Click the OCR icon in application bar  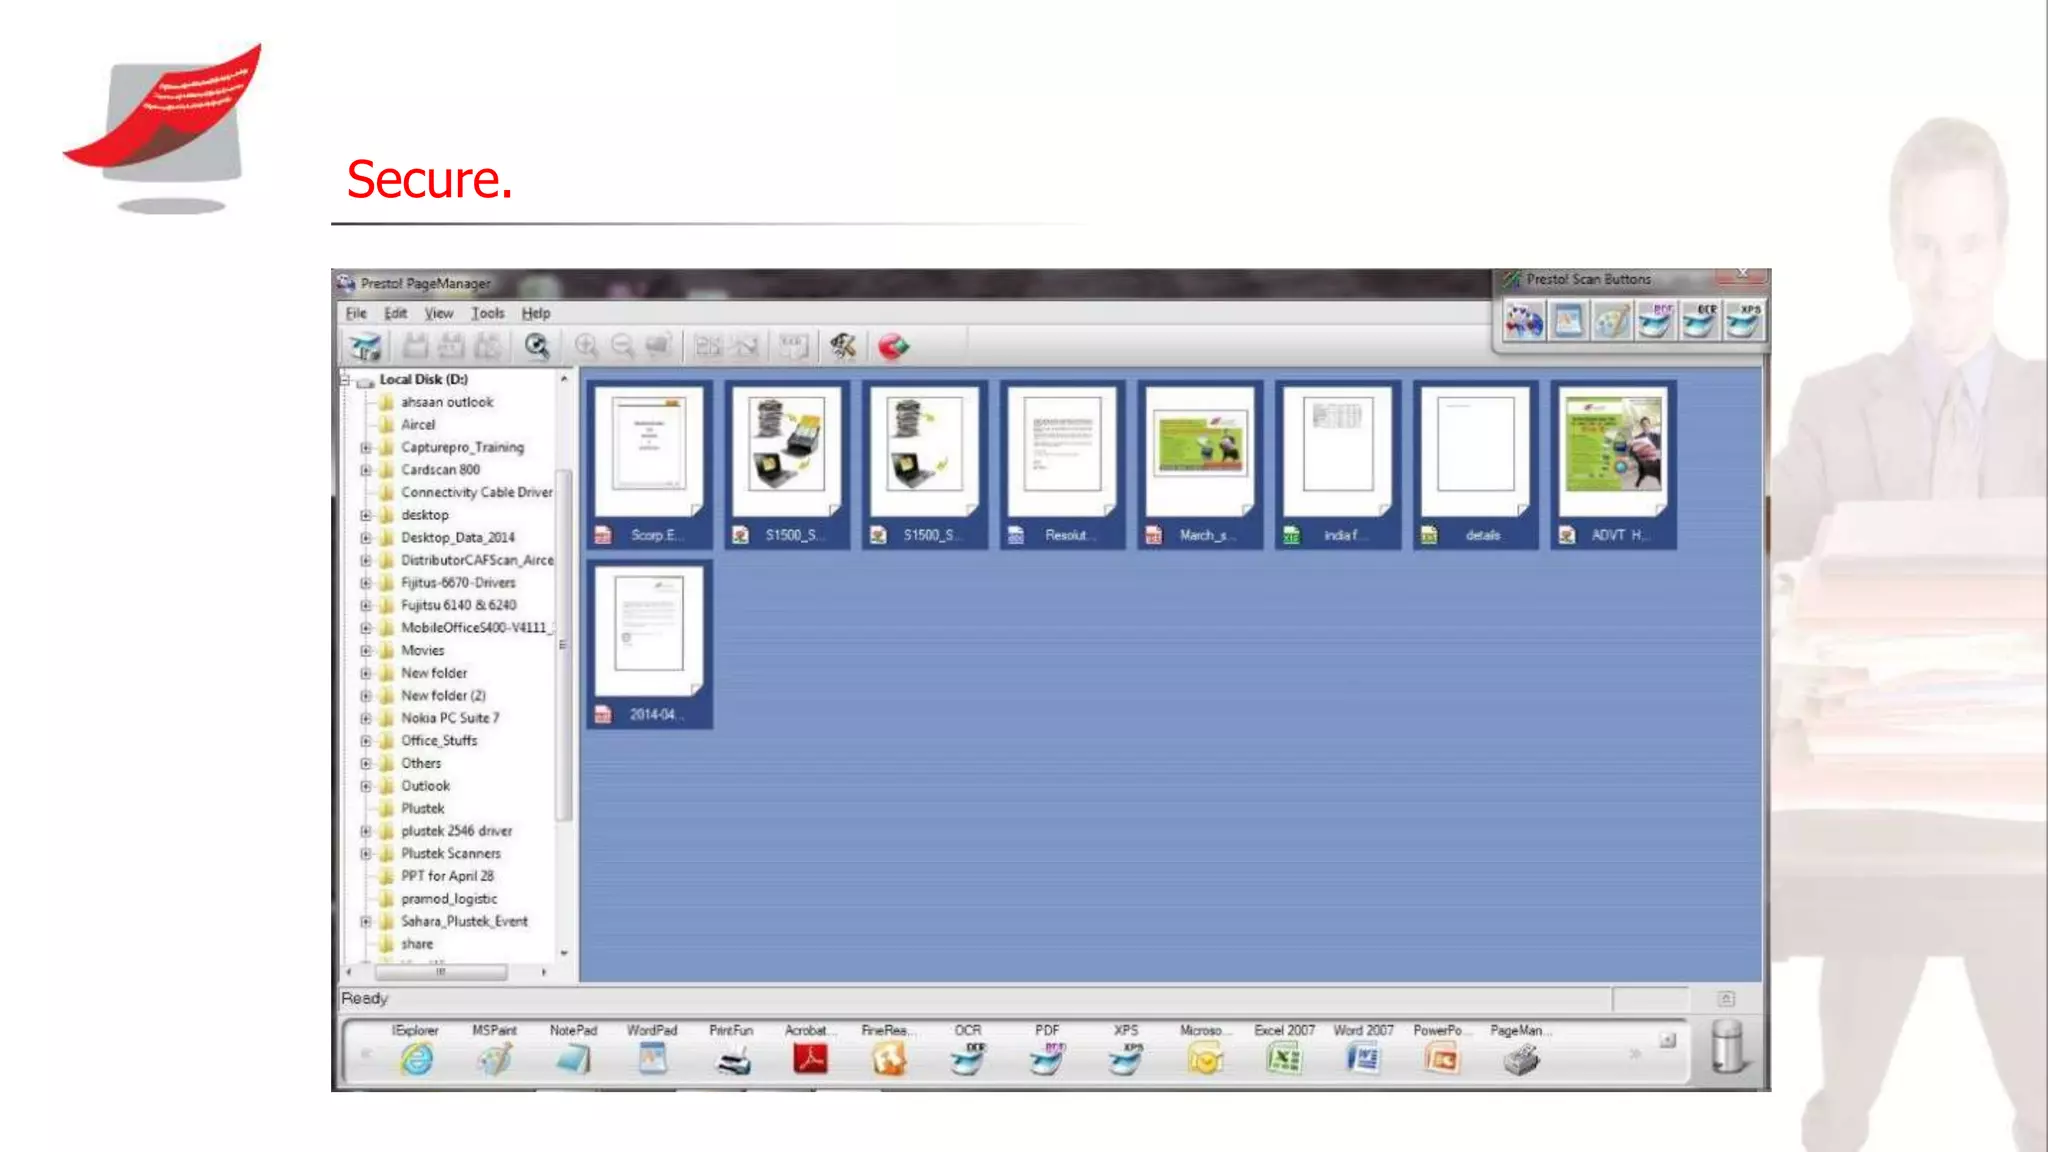967,1057
